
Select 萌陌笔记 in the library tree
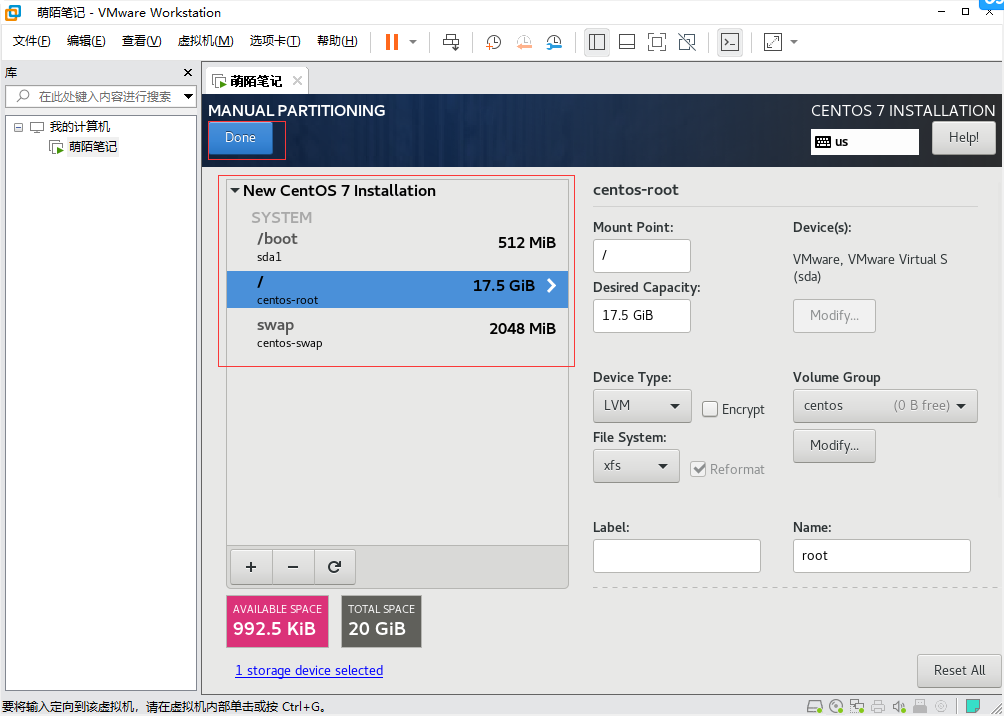click(93, 147)
